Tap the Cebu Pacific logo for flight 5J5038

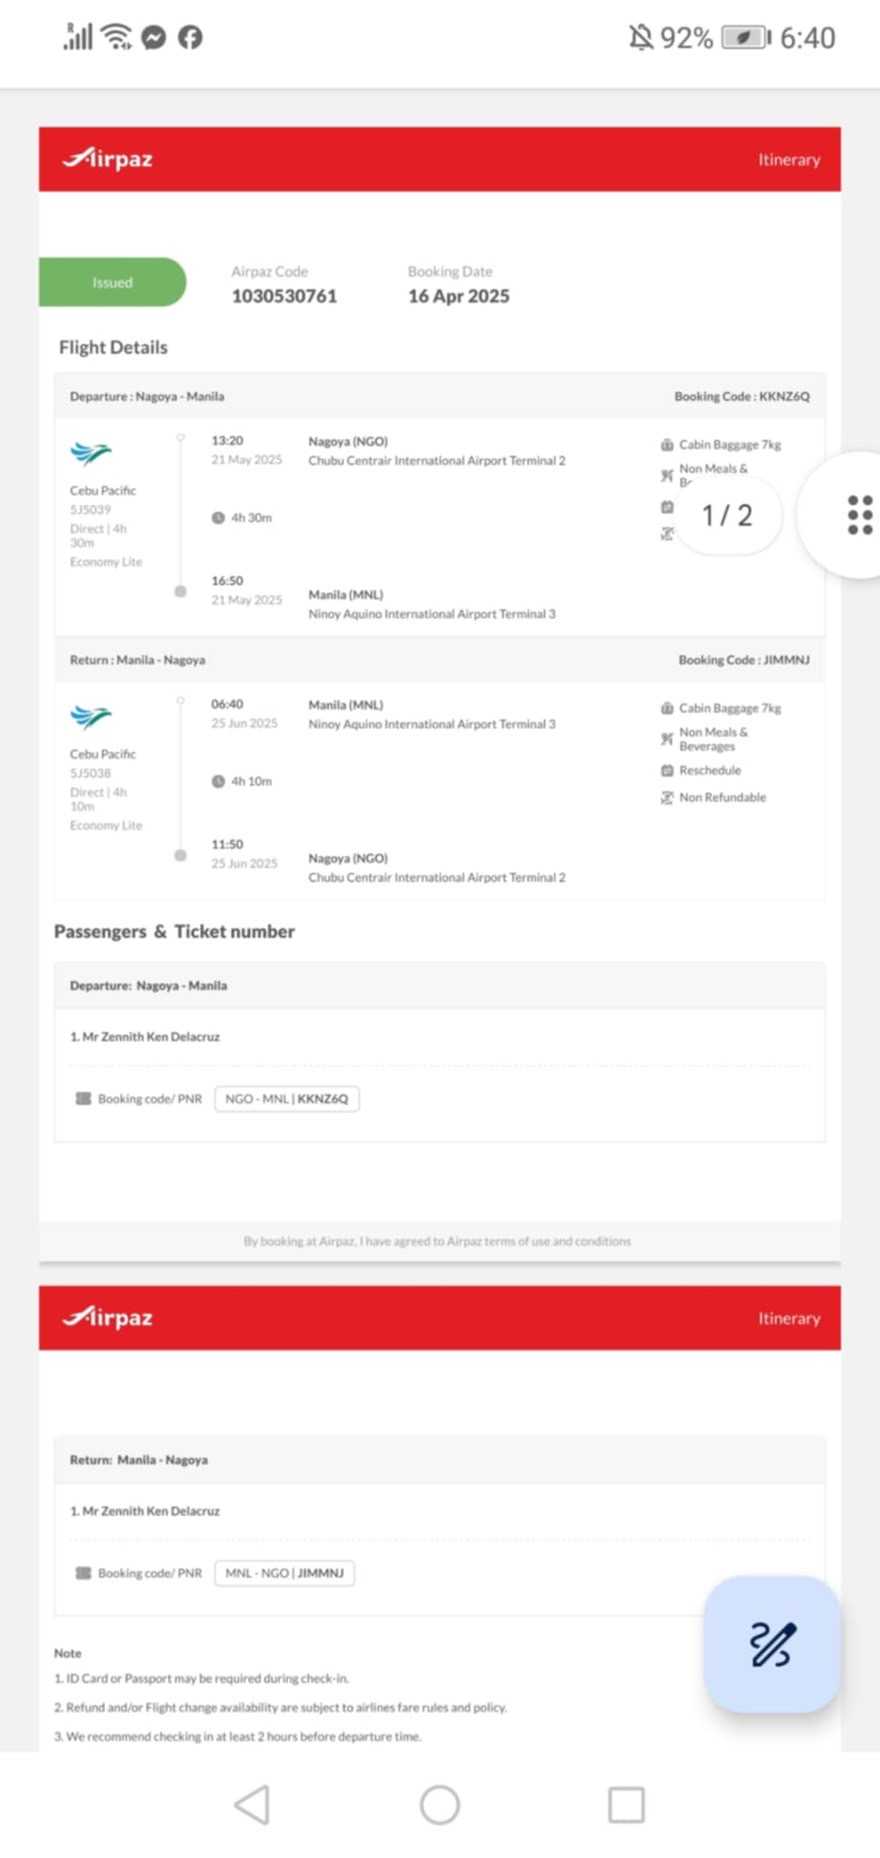91,717
